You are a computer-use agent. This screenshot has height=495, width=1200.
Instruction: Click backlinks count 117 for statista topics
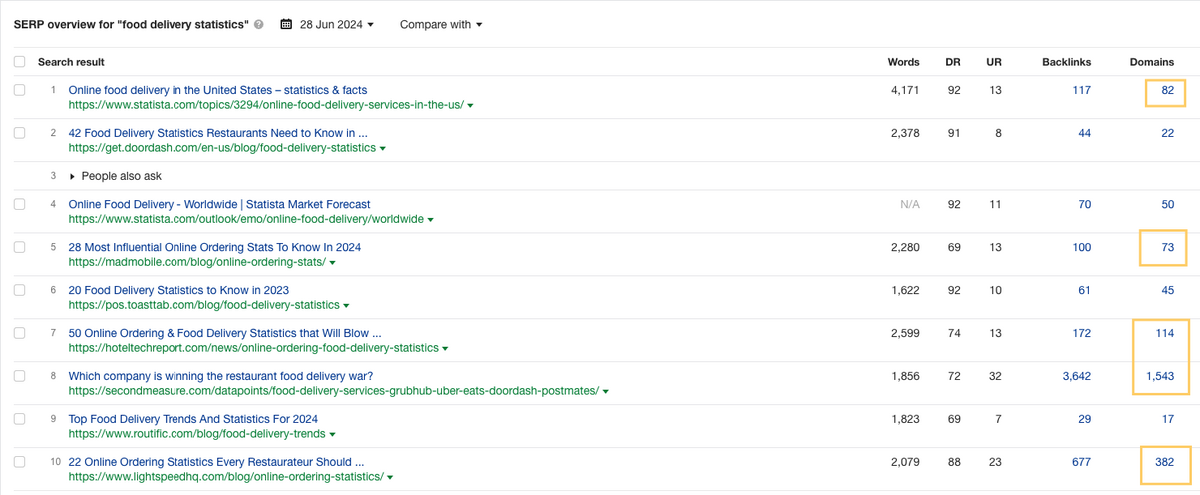pos(1081,91)
